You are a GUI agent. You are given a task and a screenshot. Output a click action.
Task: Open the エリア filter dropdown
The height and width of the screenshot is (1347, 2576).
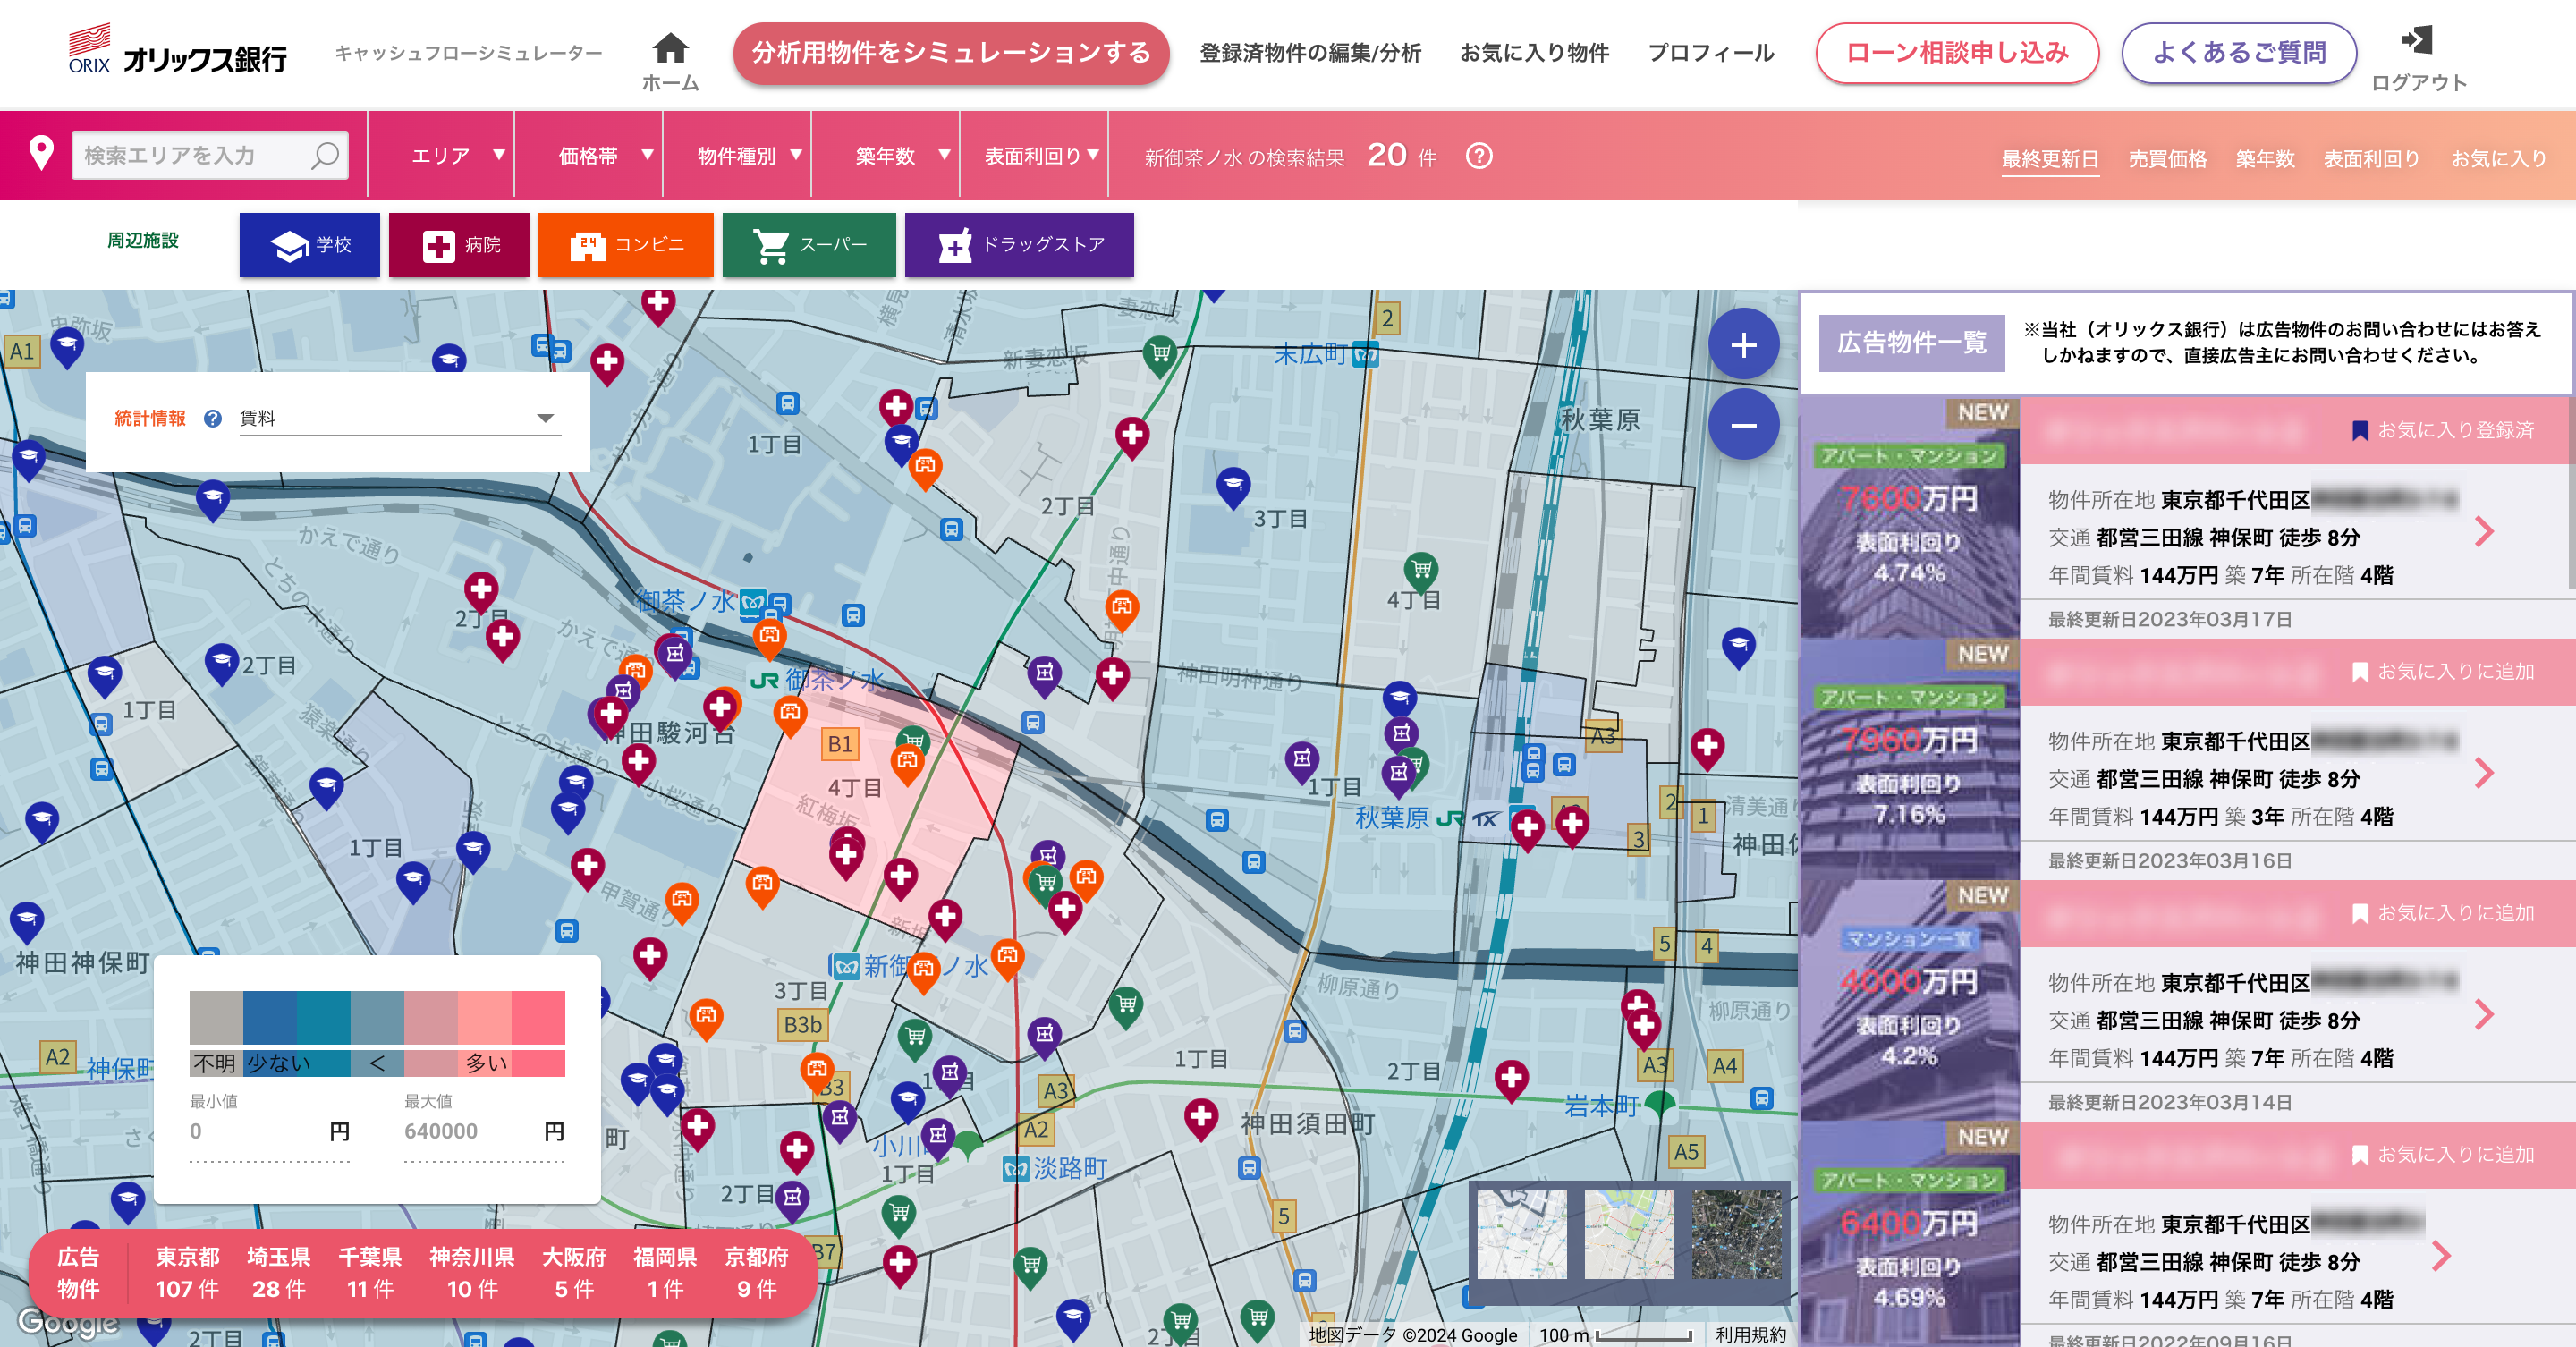click(x=442, y=156)
